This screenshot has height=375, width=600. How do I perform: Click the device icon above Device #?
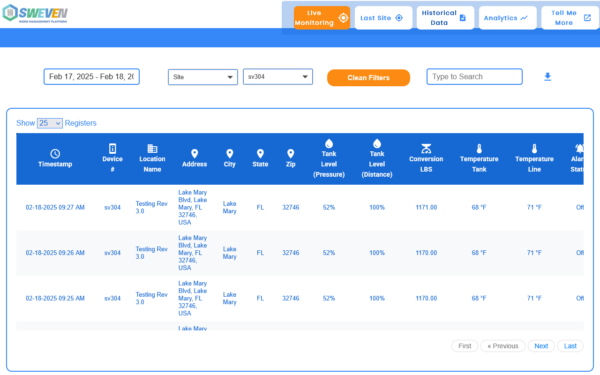point(112,148)
